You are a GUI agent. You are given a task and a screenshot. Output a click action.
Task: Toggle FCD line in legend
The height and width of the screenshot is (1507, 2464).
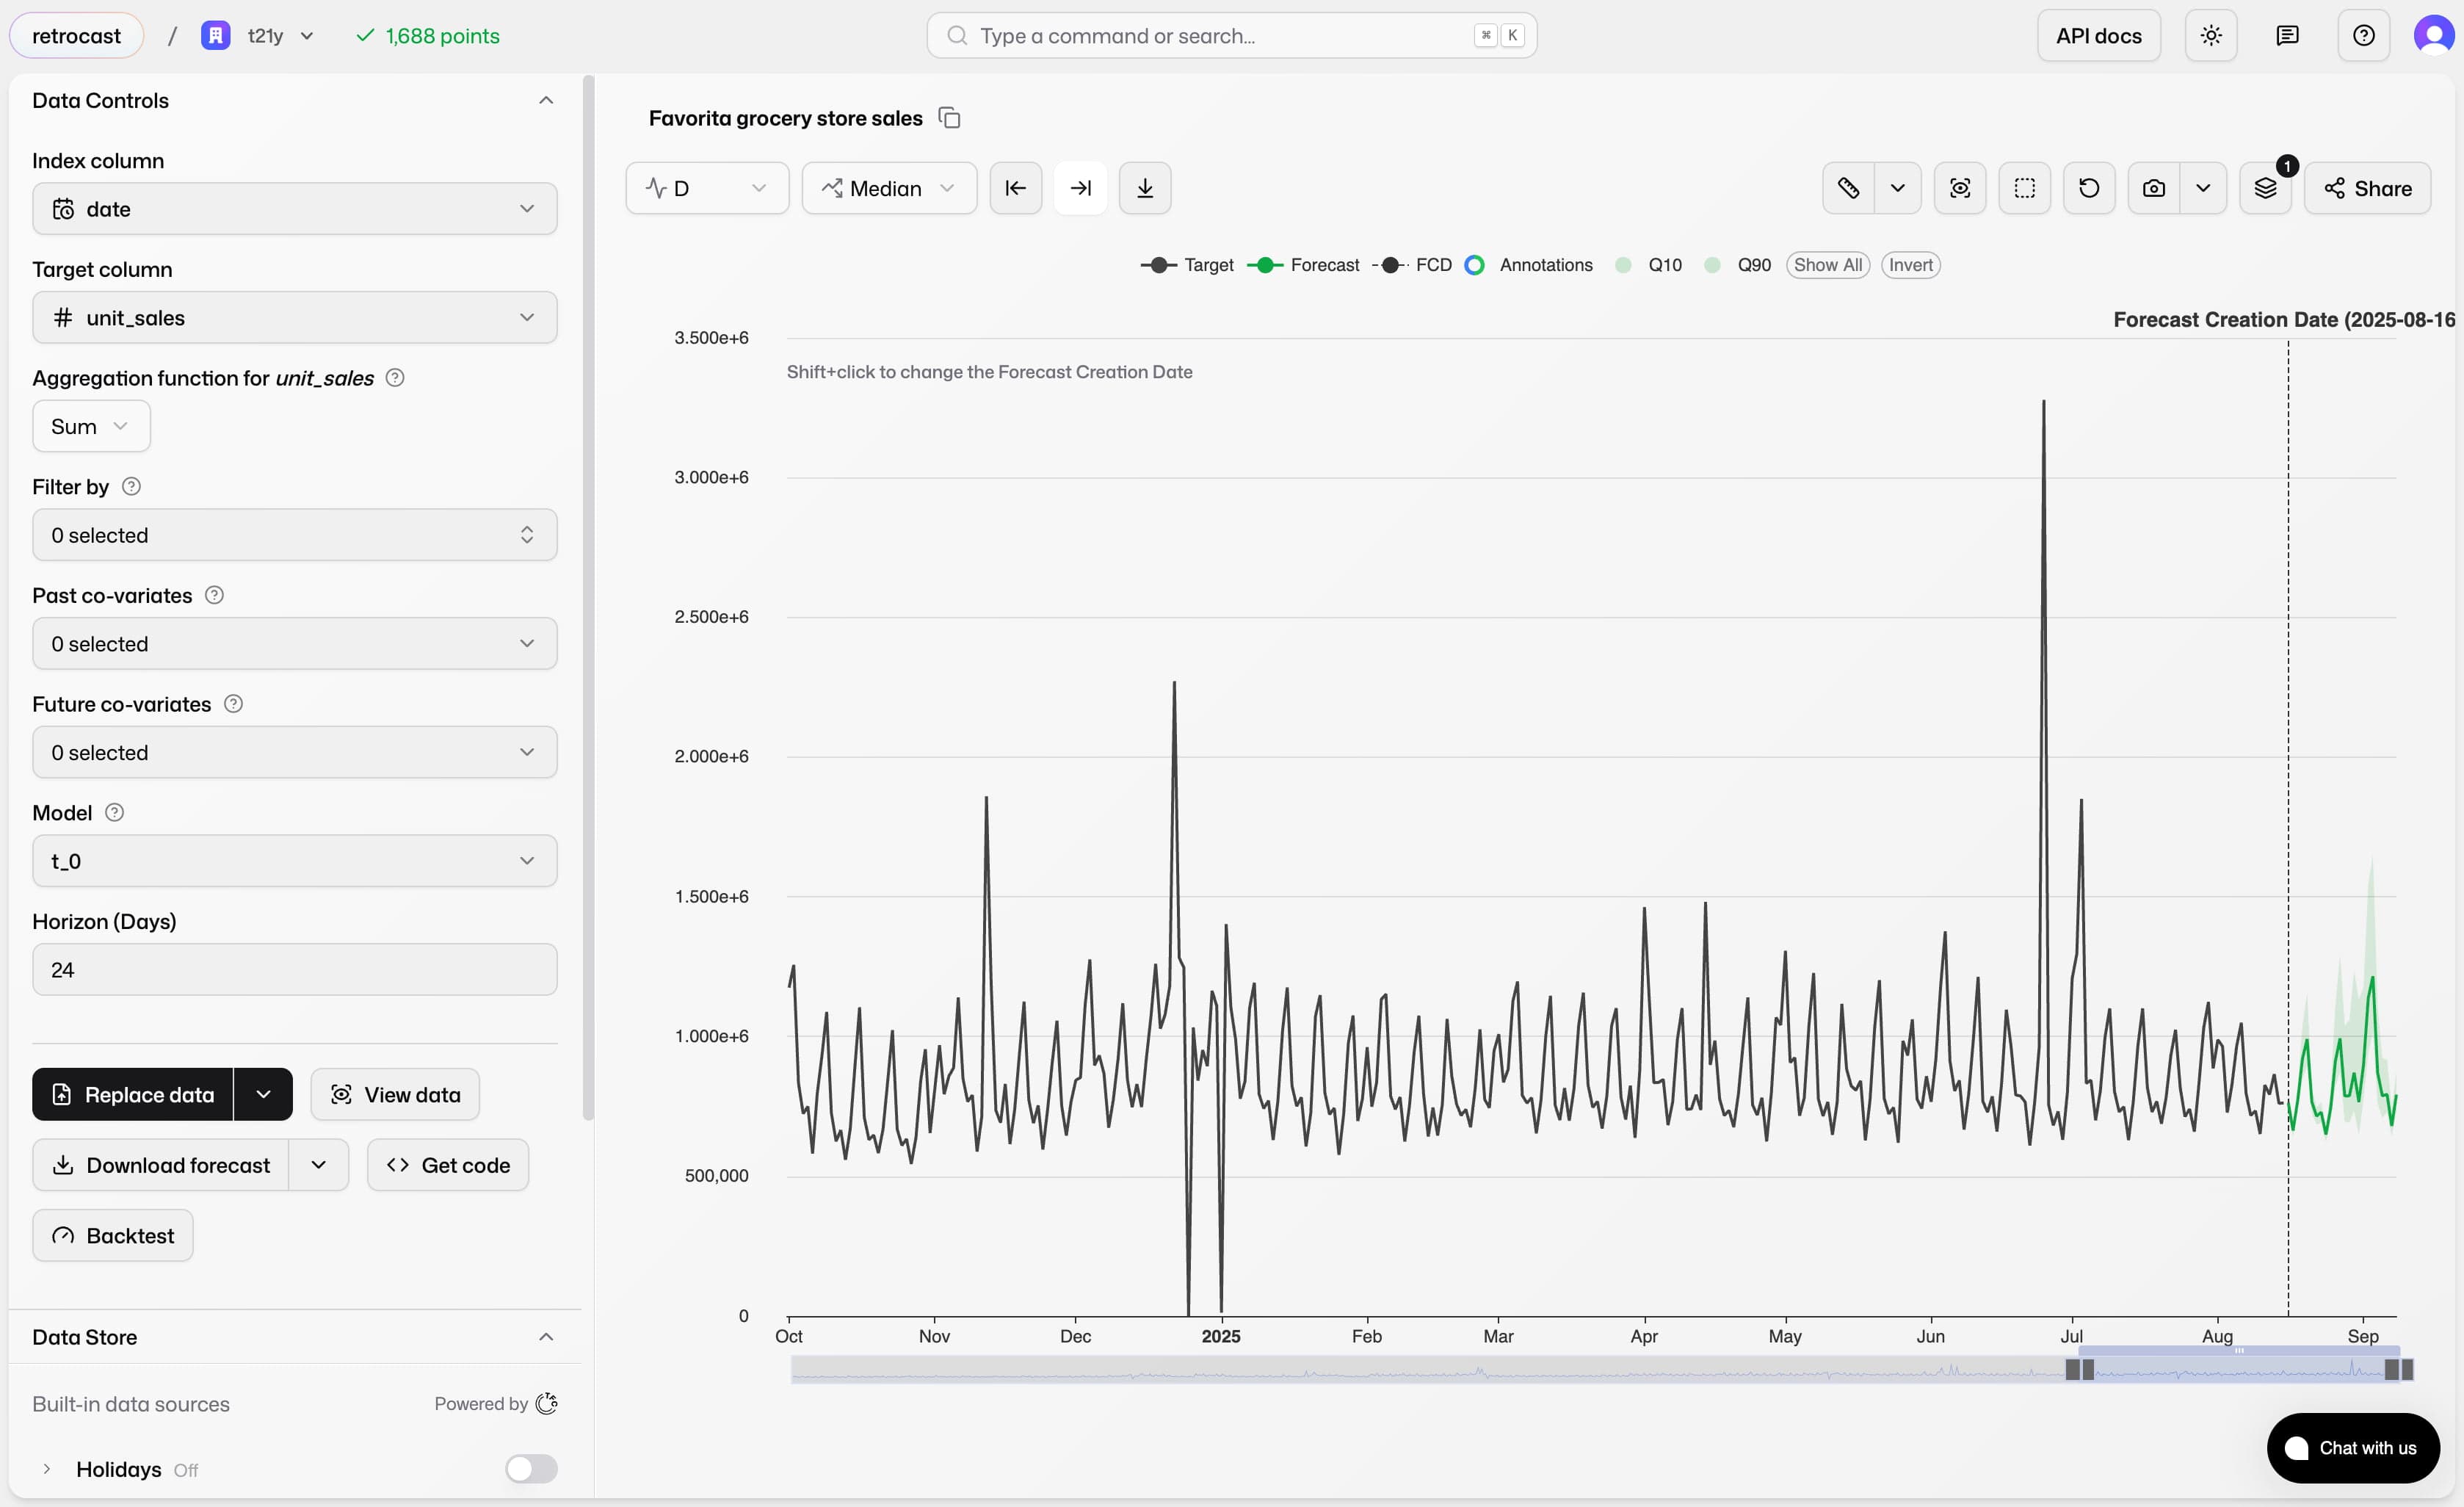coord(1412,265)
